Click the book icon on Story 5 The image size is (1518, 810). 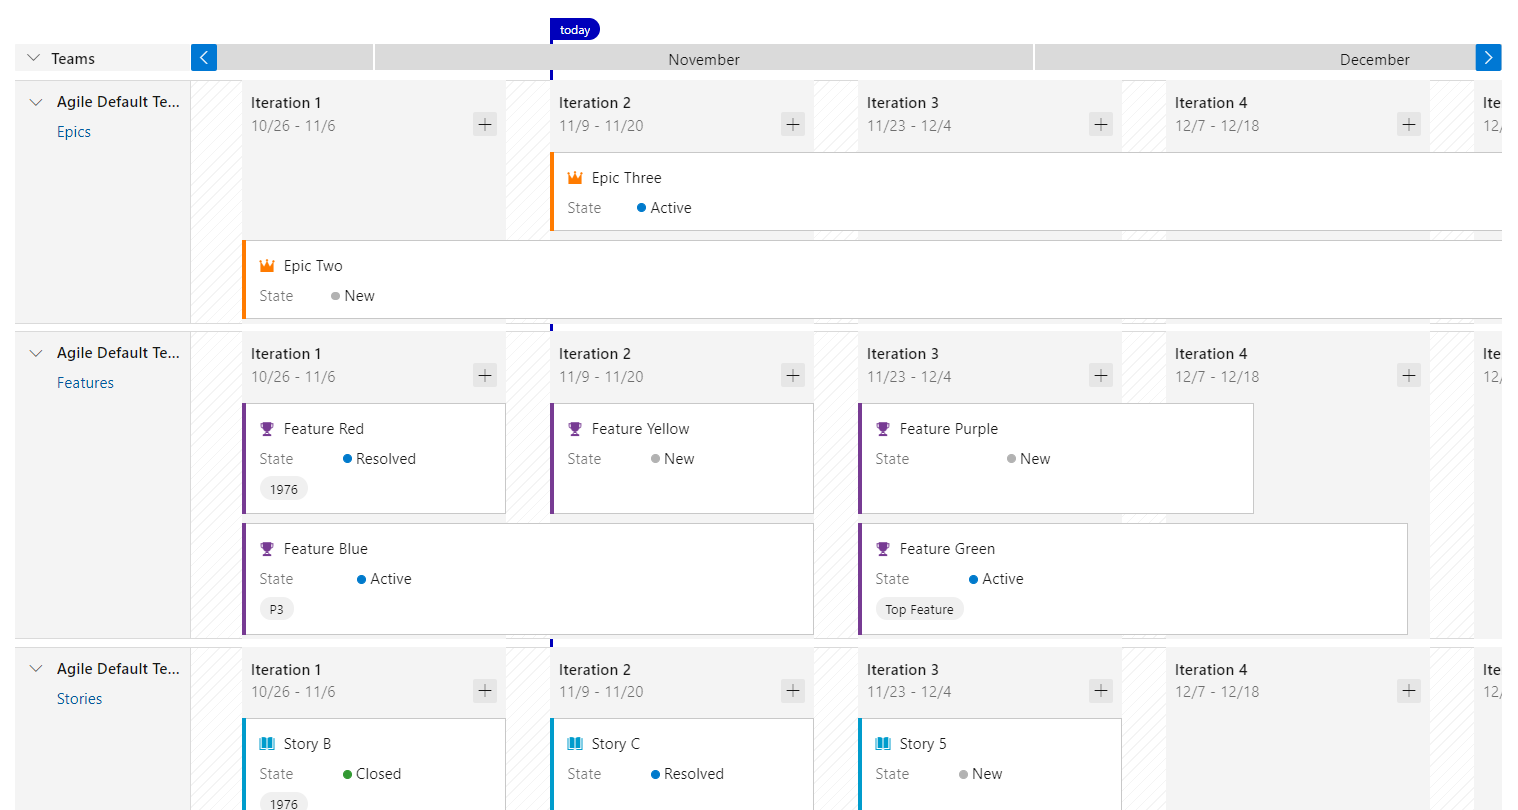tap(883, 743)
